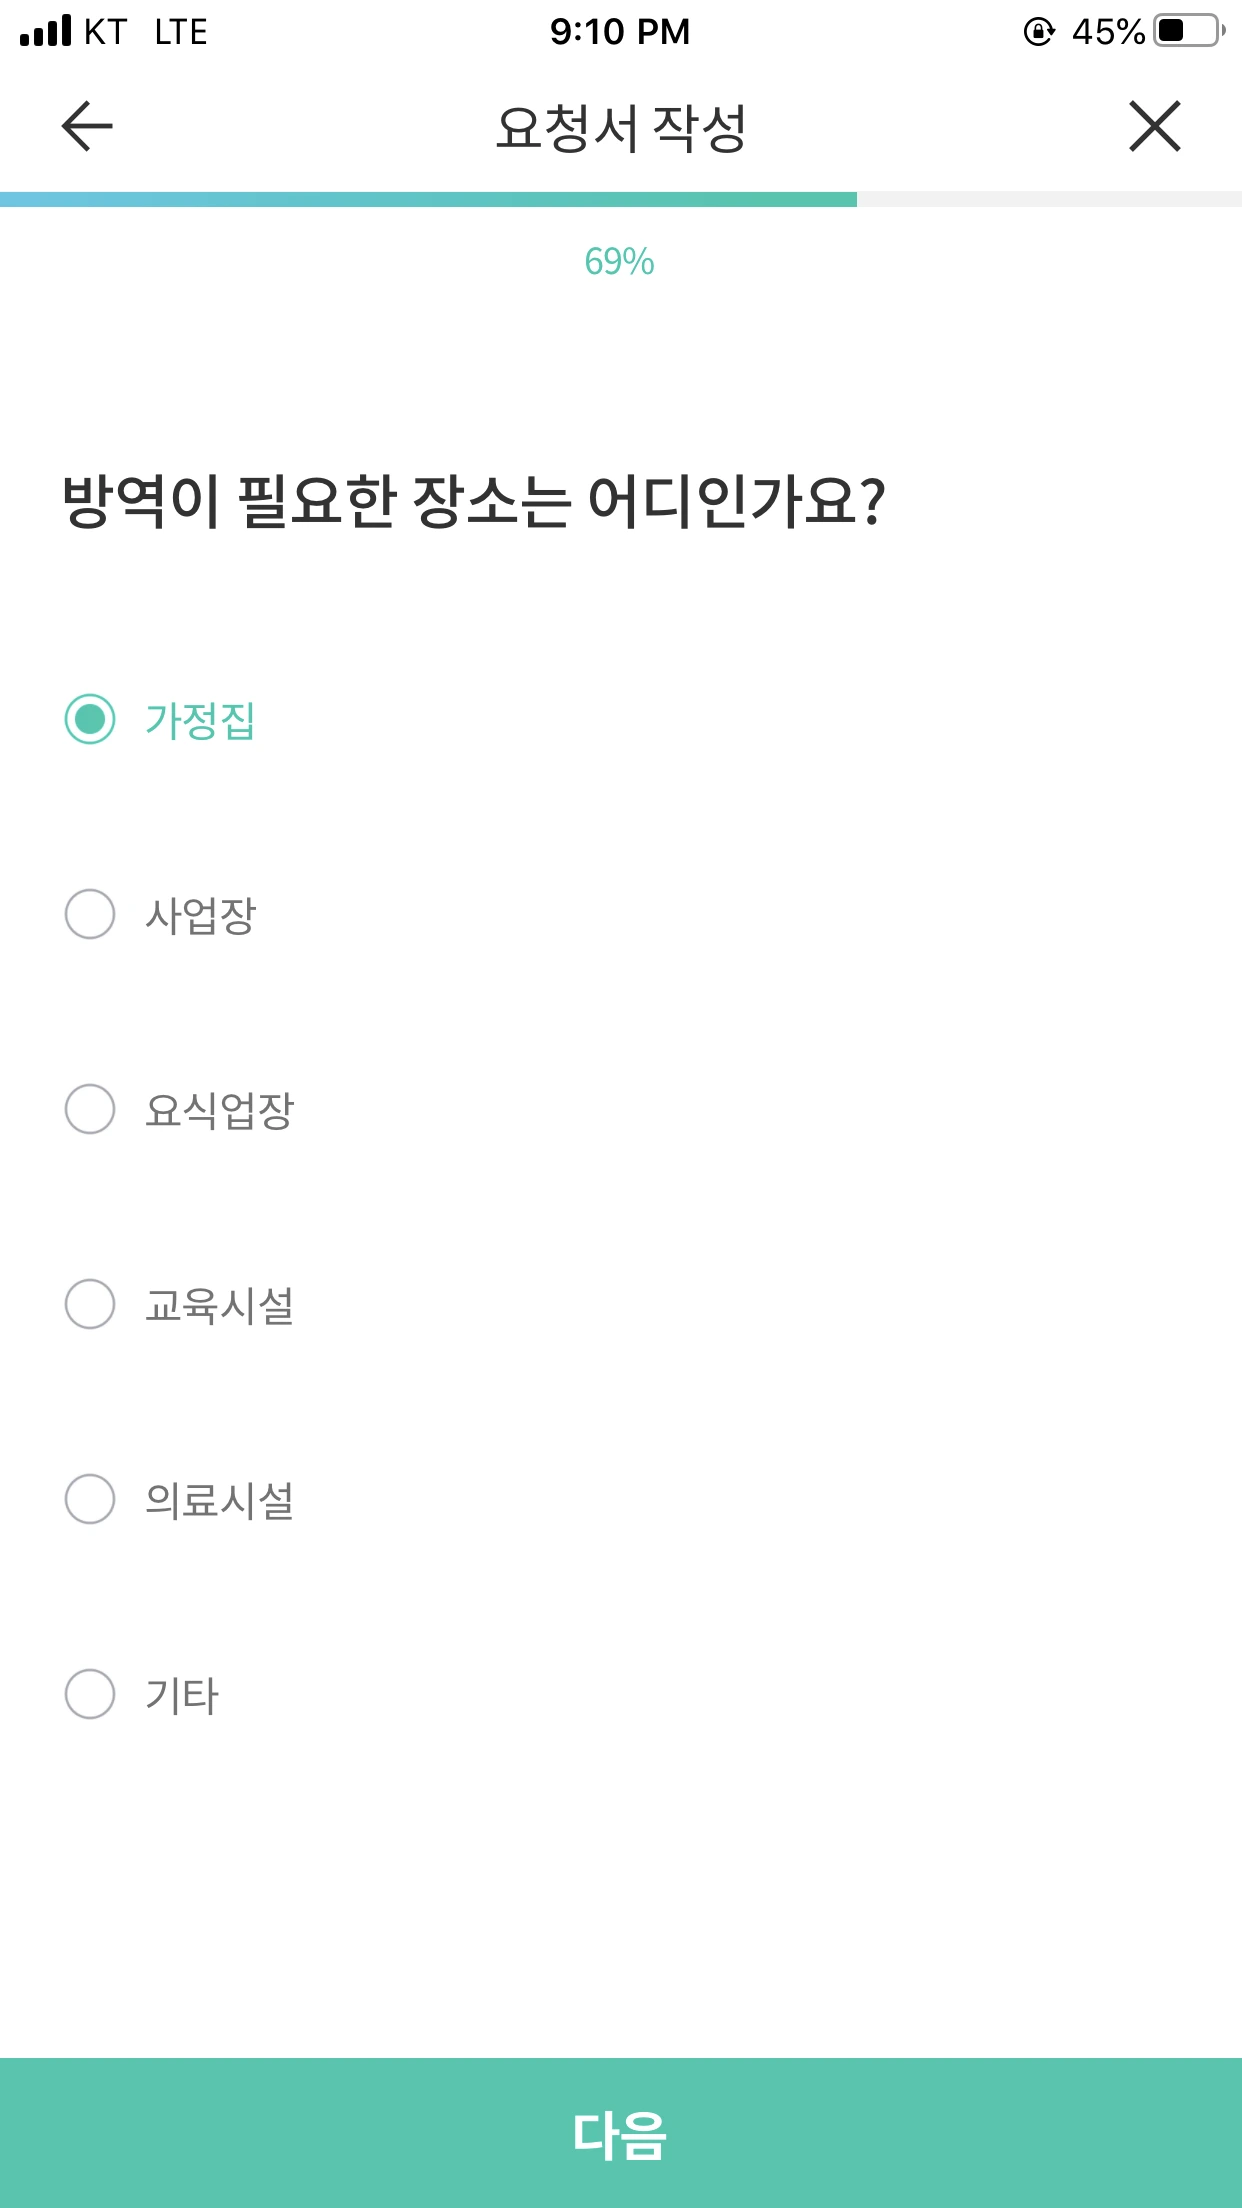Tap the 요청서 작성 header title

(x=620, y=128)
